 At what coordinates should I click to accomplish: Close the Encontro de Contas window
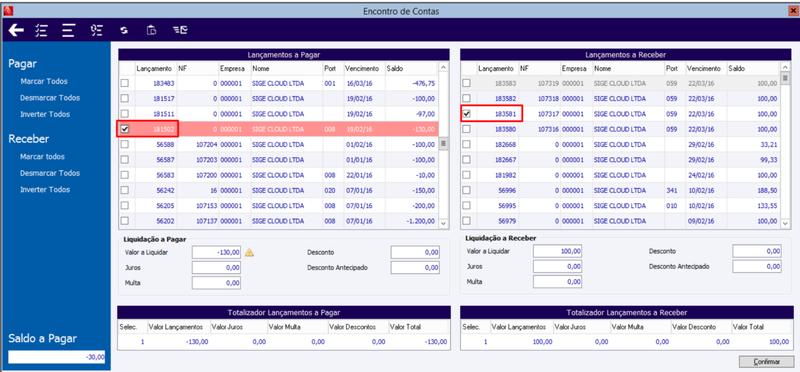point(792,10)
